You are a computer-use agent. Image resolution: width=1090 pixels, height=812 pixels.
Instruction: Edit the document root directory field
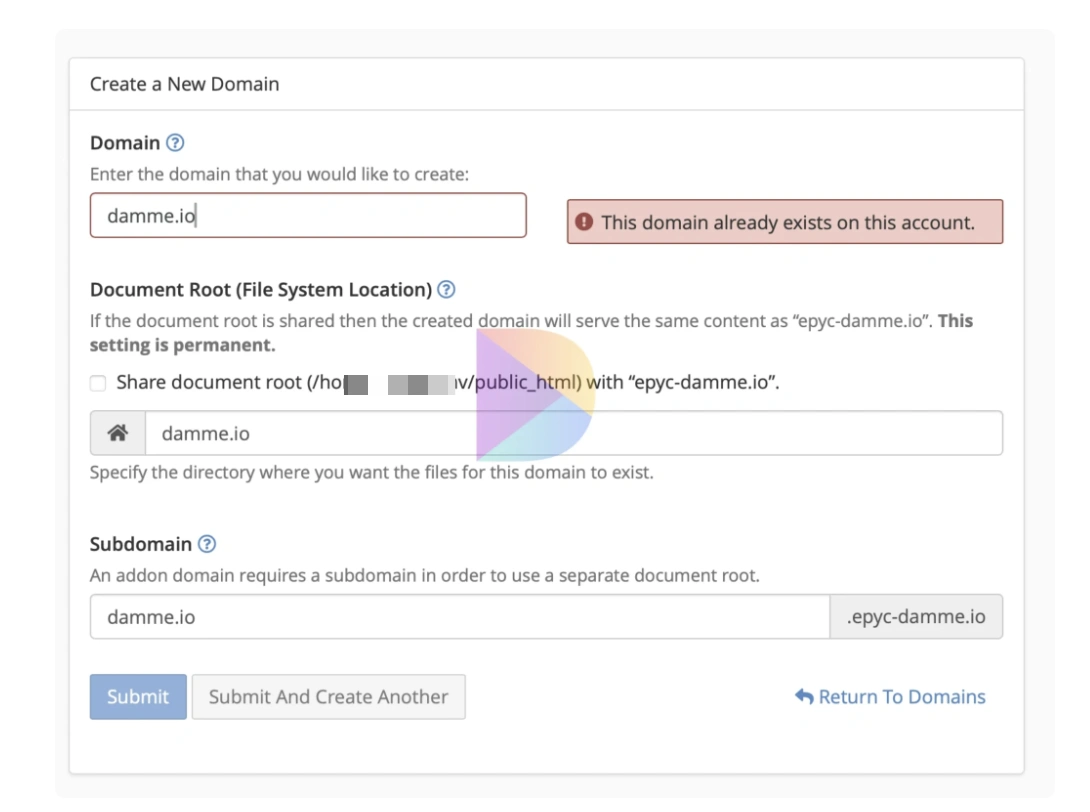point(574,433)
